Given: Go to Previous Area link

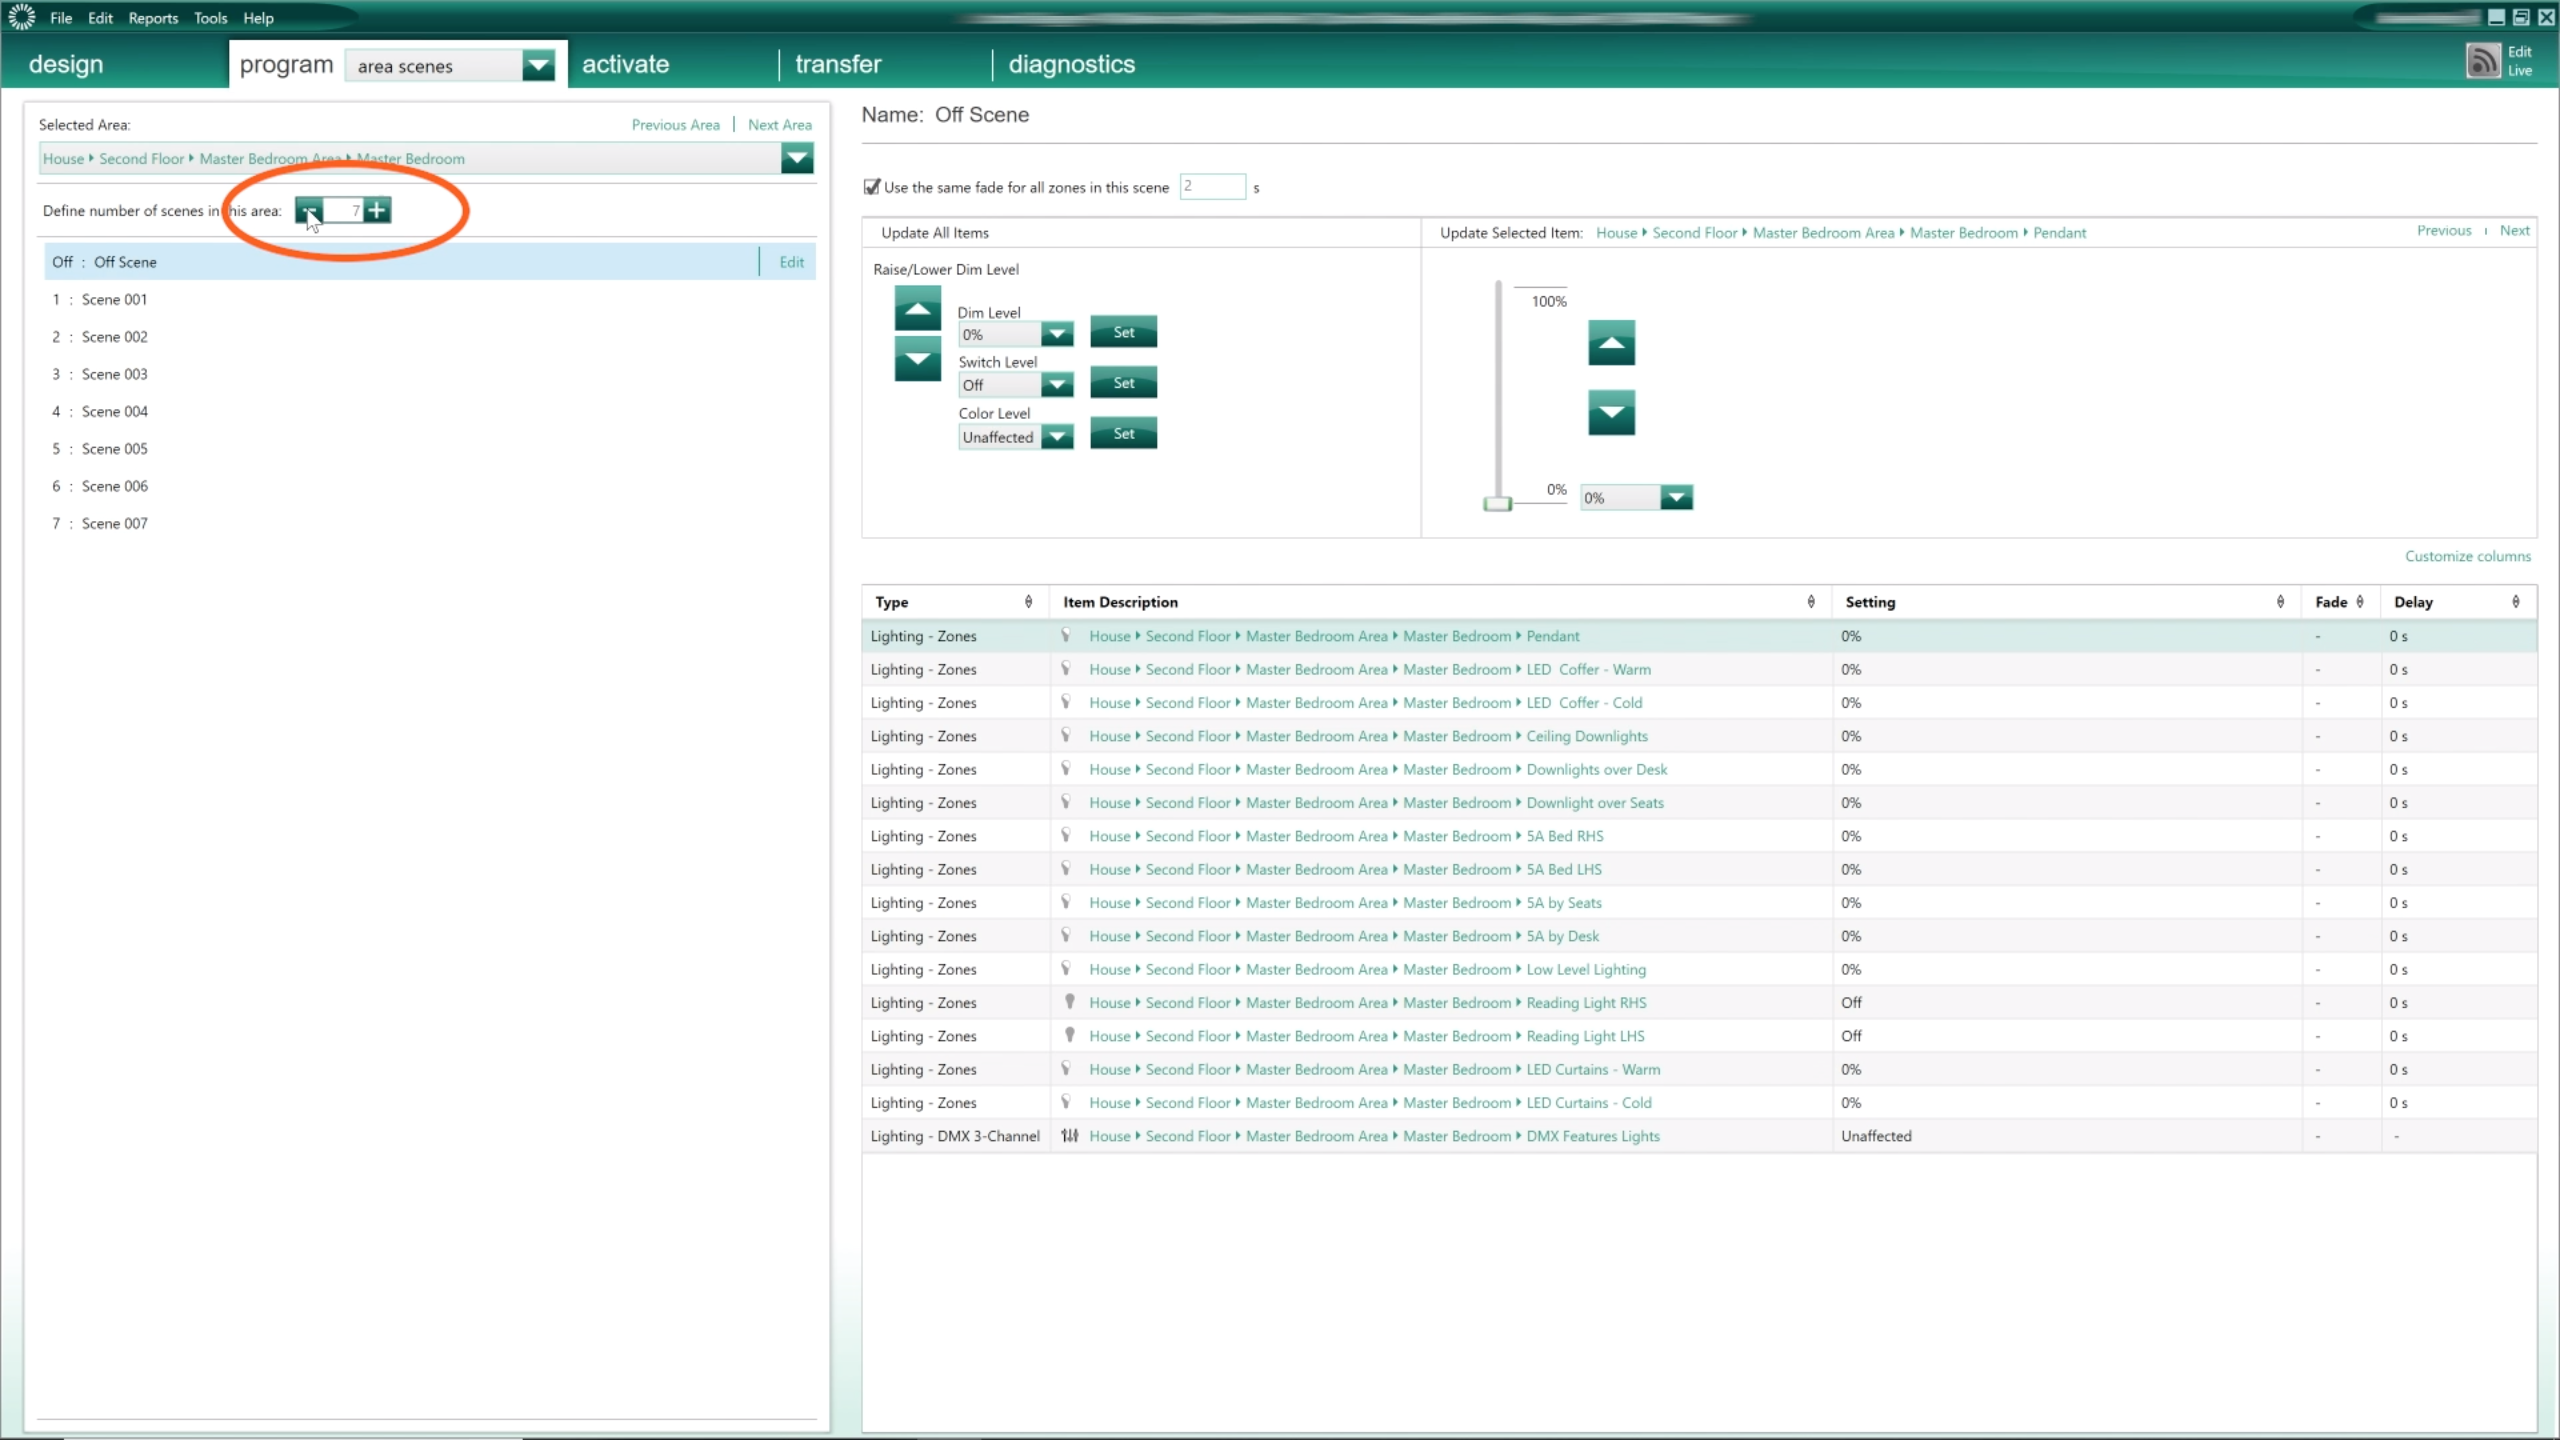Looking at the screenshot, I should click(x=676, y=125).
